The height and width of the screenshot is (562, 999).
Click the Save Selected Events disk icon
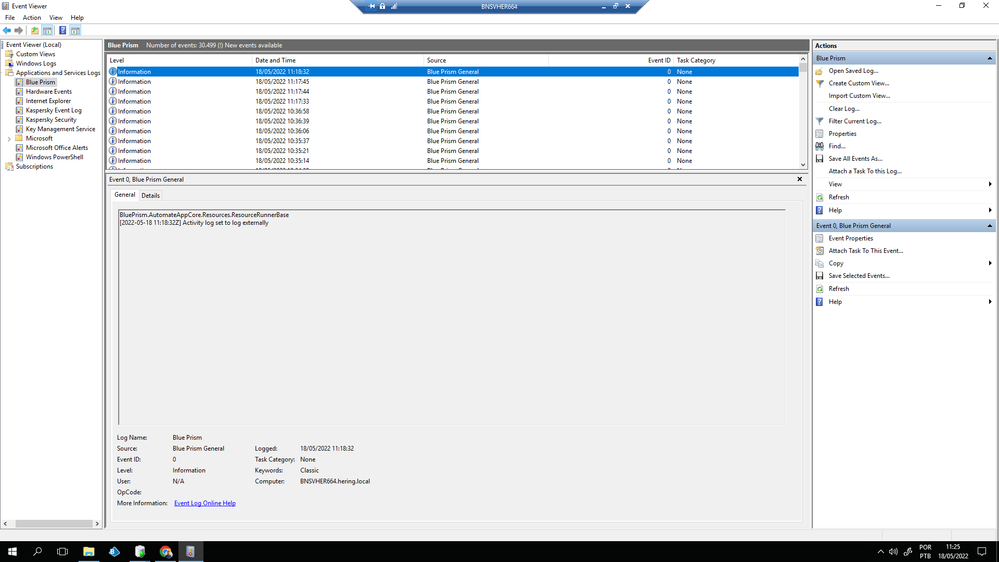click(x=820, y=276)
